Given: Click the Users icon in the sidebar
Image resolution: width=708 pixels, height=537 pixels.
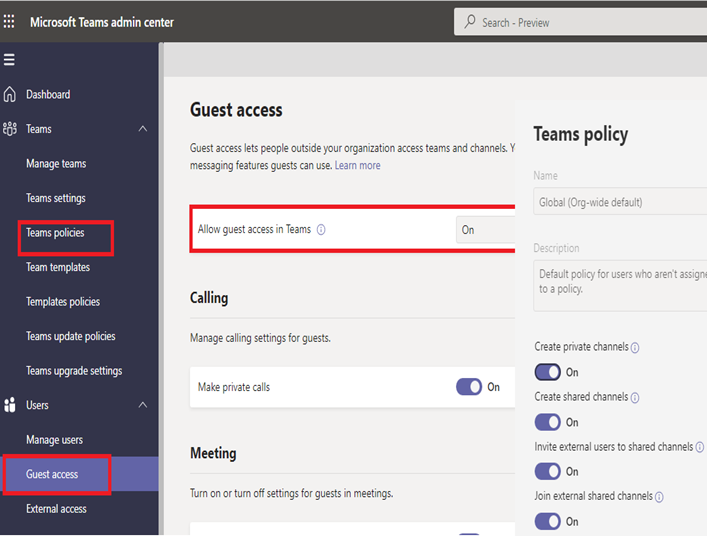Looking at the screenshot, I should (9, 405).
